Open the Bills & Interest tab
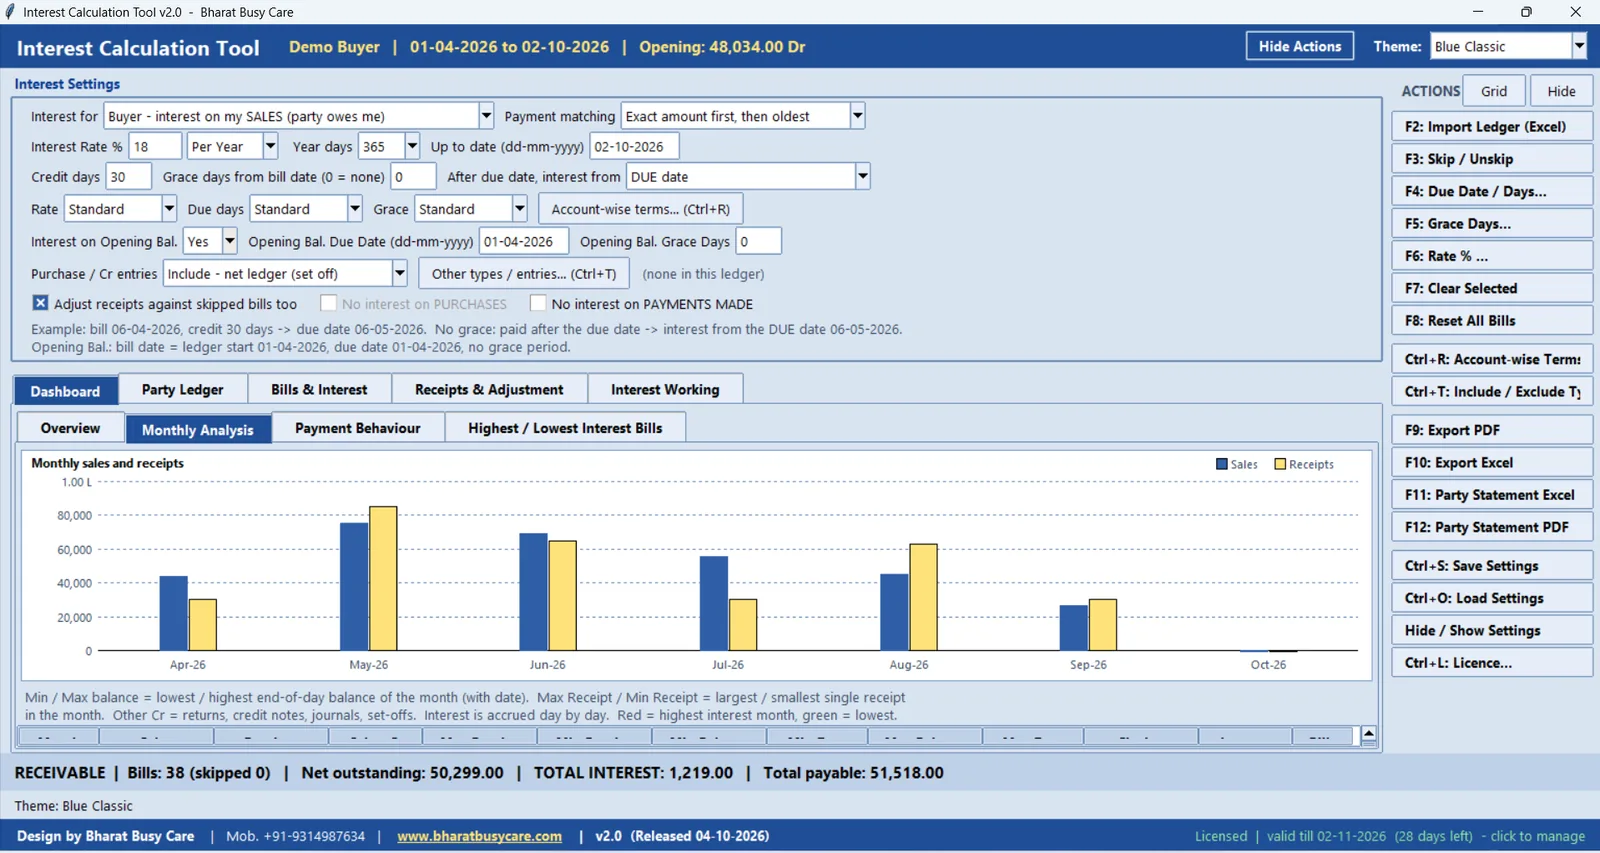 click(x=319, y=390)
